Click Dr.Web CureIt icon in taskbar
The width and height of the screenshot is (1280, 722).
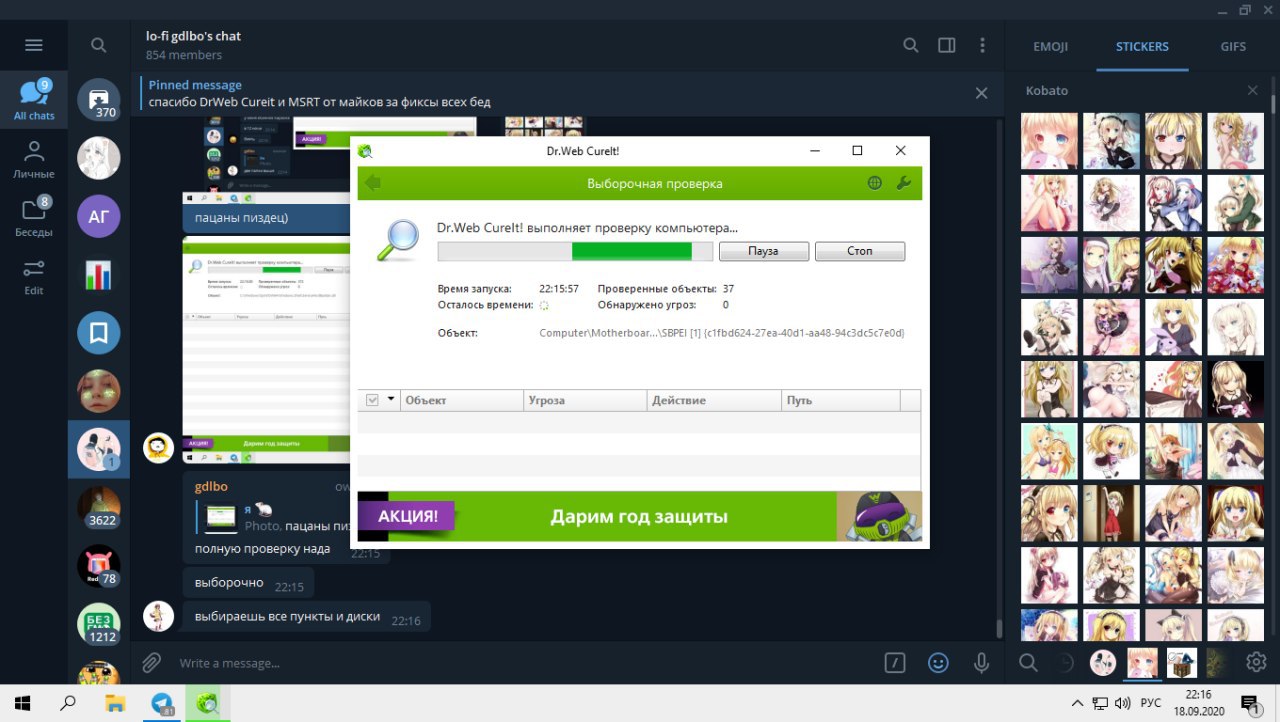coord(208,703)
